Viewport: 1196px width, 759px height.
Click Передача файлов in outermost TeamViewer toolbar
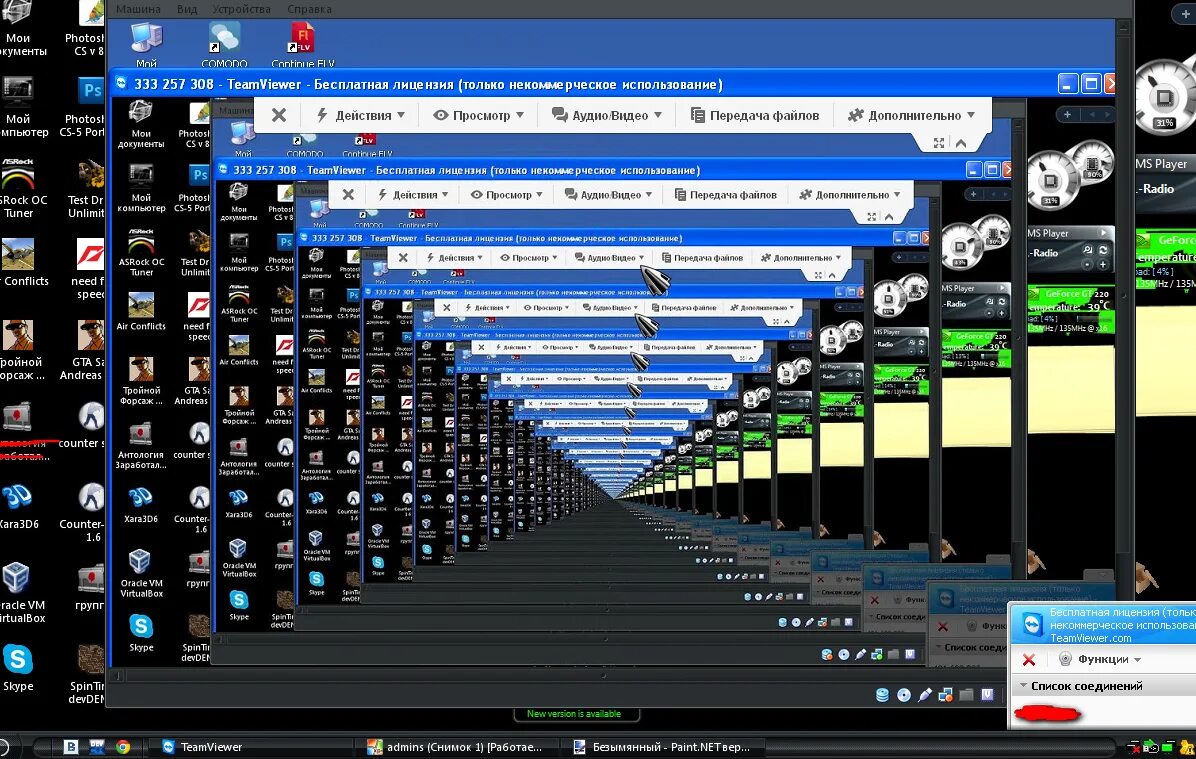point(755,115)
